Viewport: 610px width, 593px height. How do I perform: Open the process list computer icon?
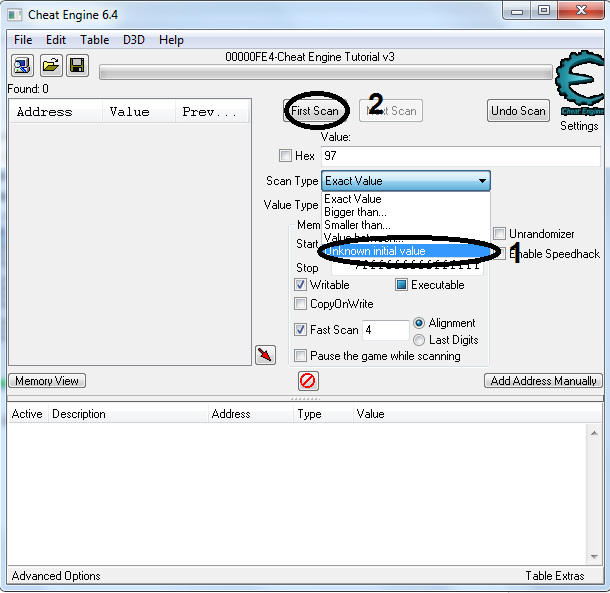(x=22, y=65)
